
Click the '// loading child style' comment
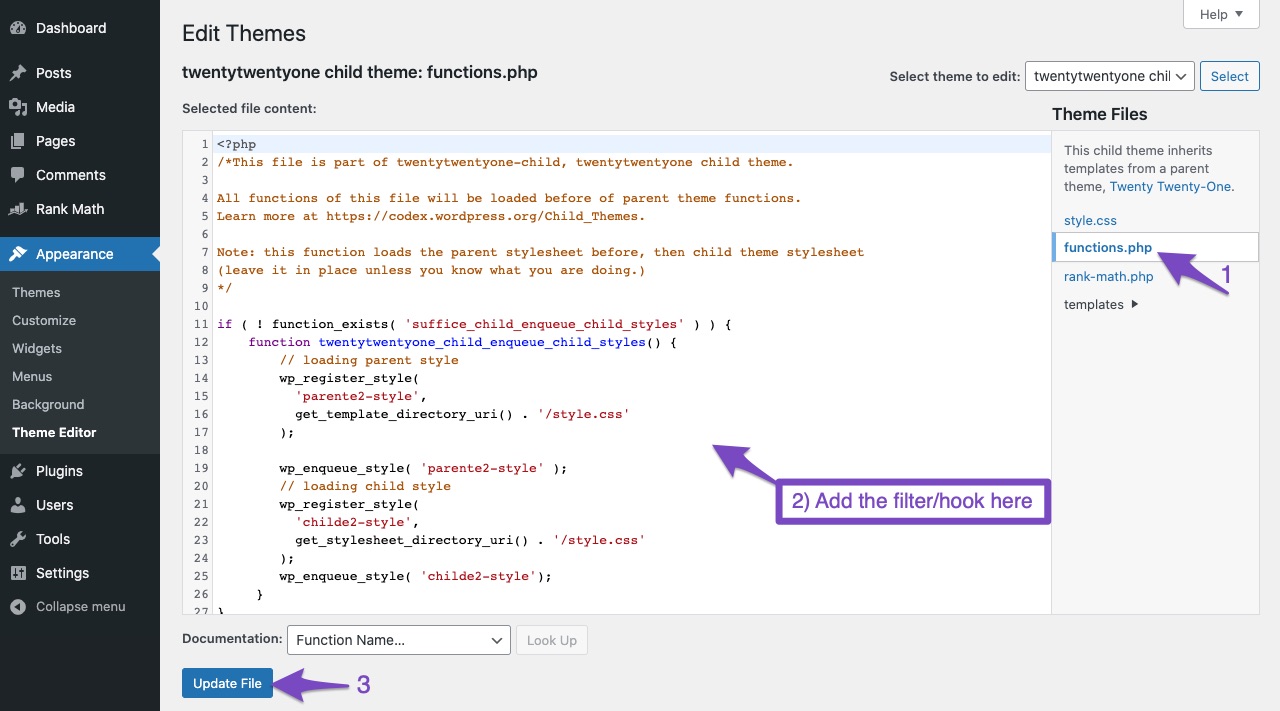coord(365,486)
